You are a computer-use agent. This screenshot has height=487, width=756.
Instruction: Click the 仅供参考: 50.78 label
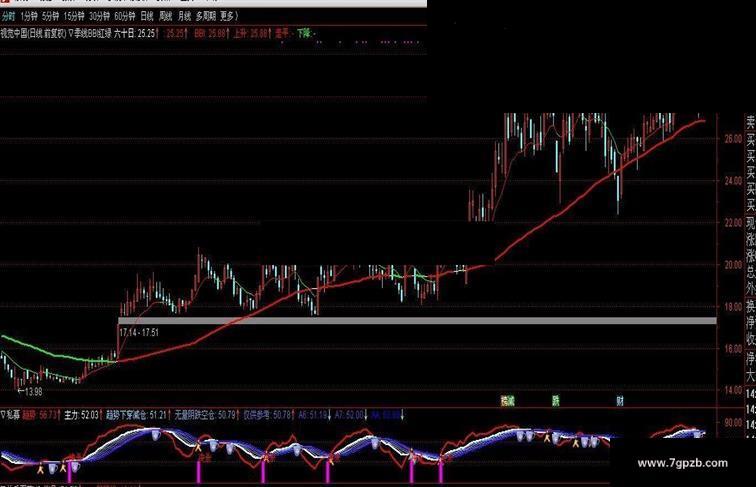pos(269,415)
